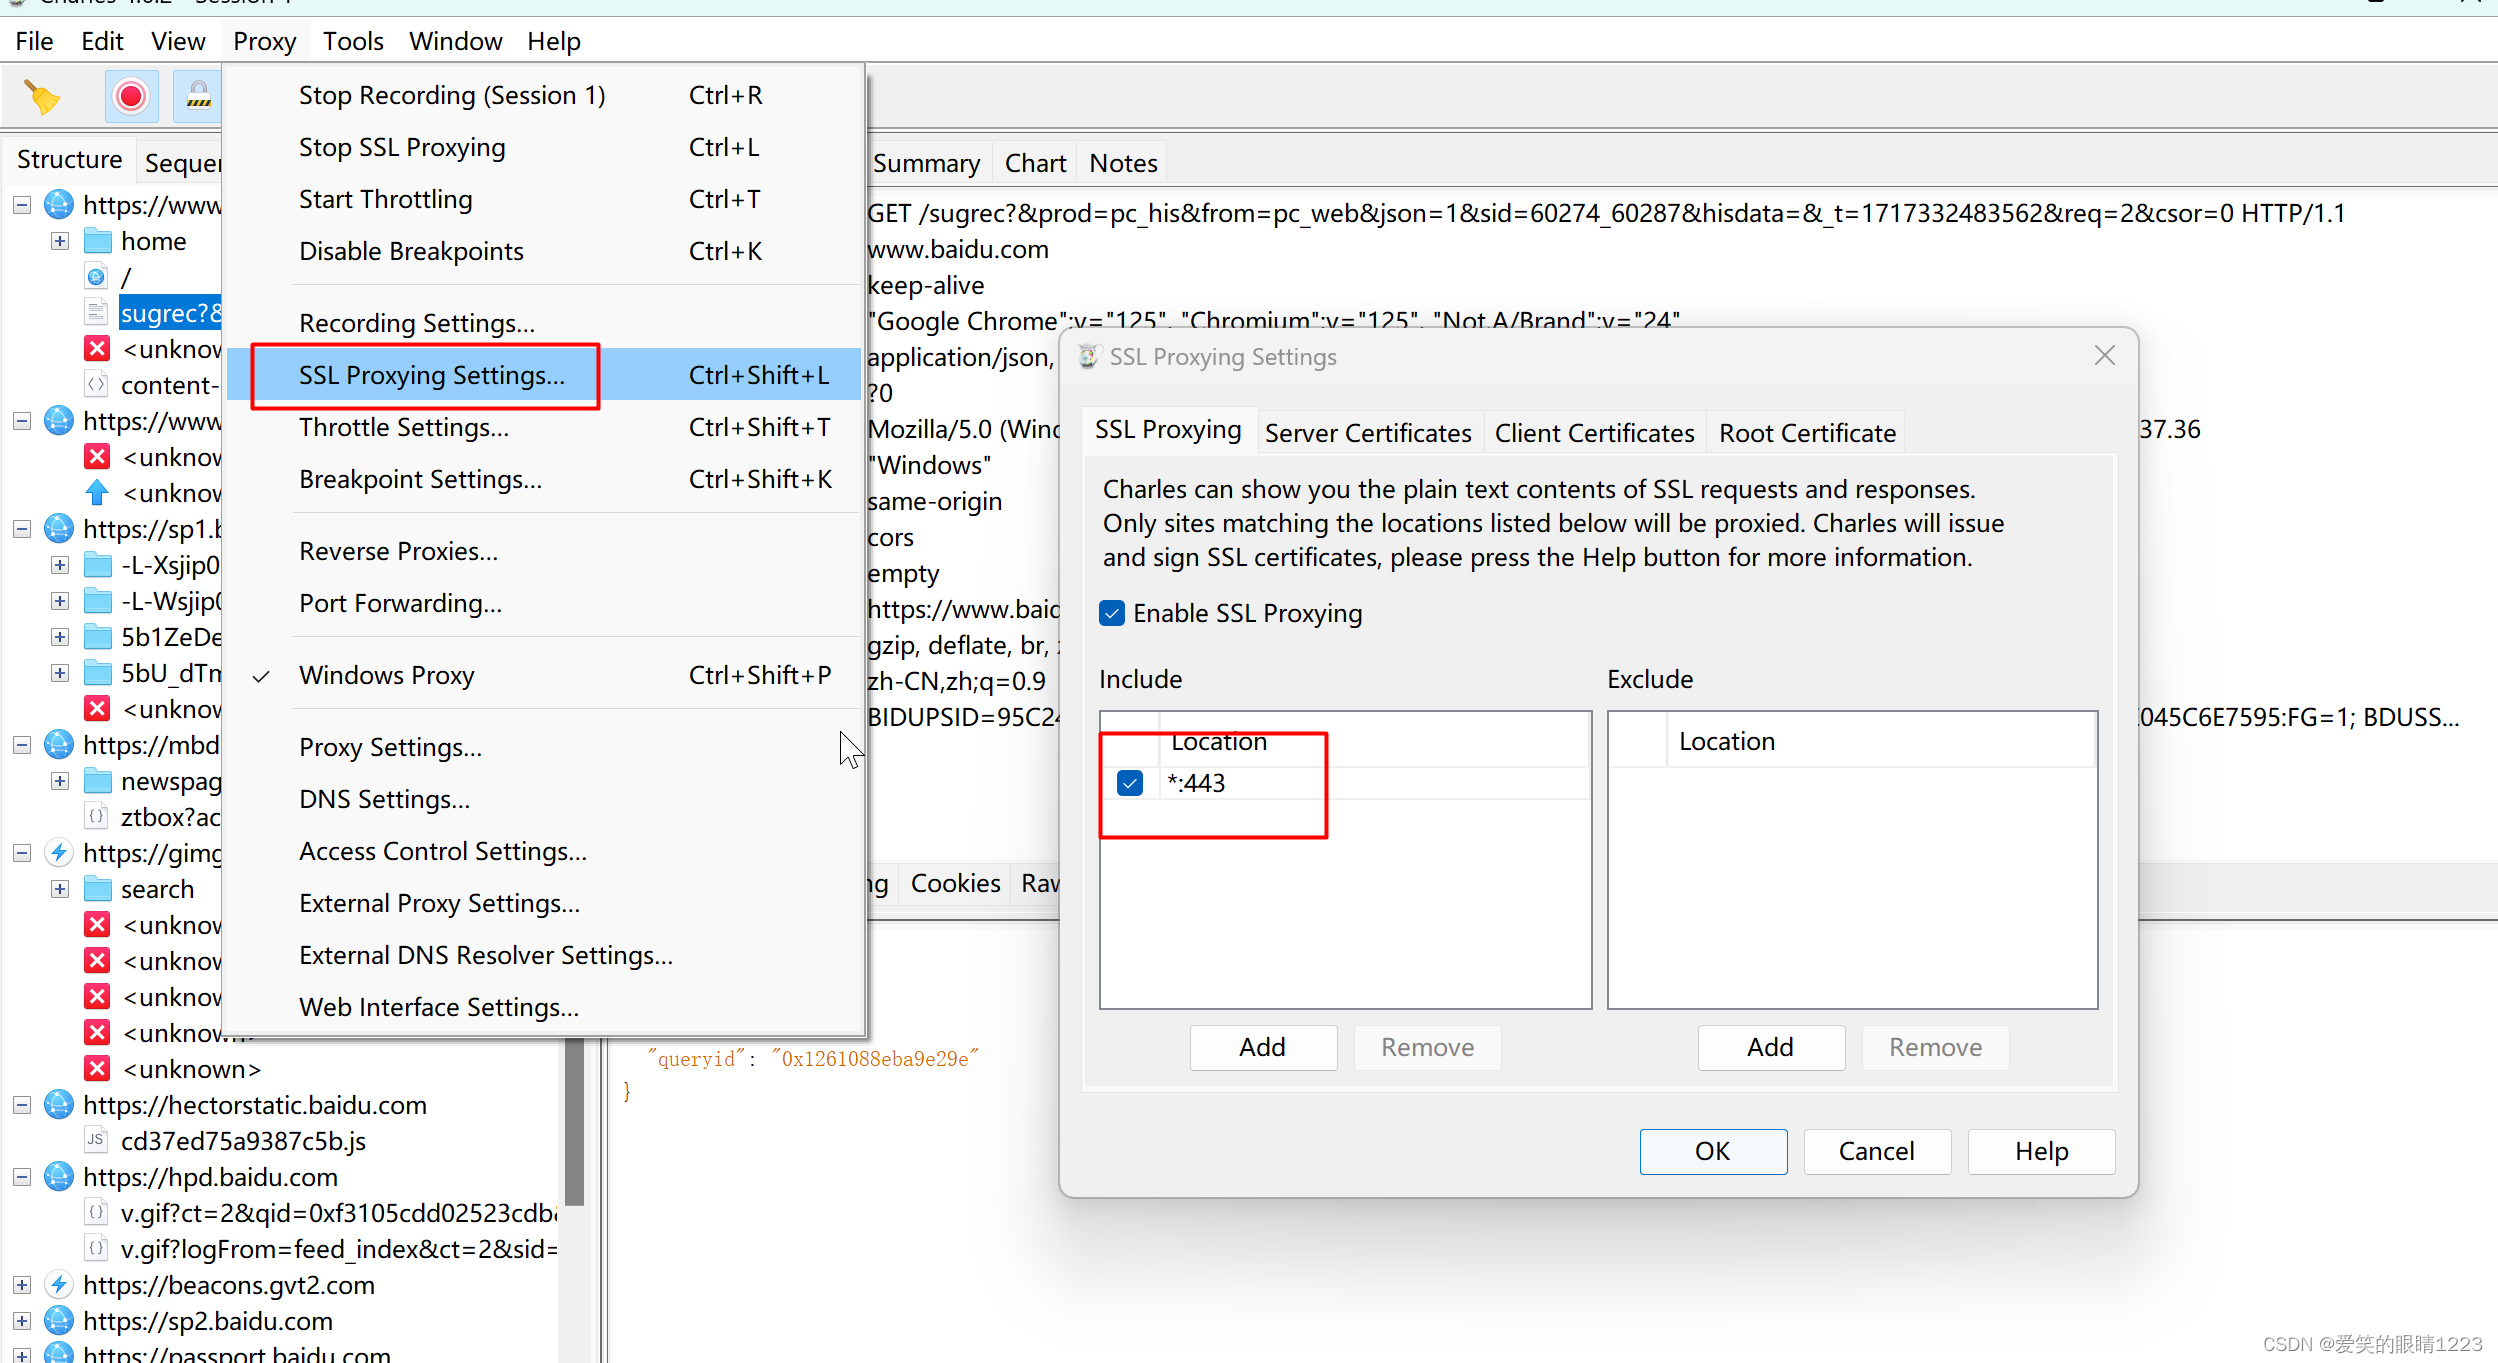Image resolution: width=2498 pixels, height=1363 pixels.
Task: Click the structure panel vertical scrollbar
Action: point(574,1120)
